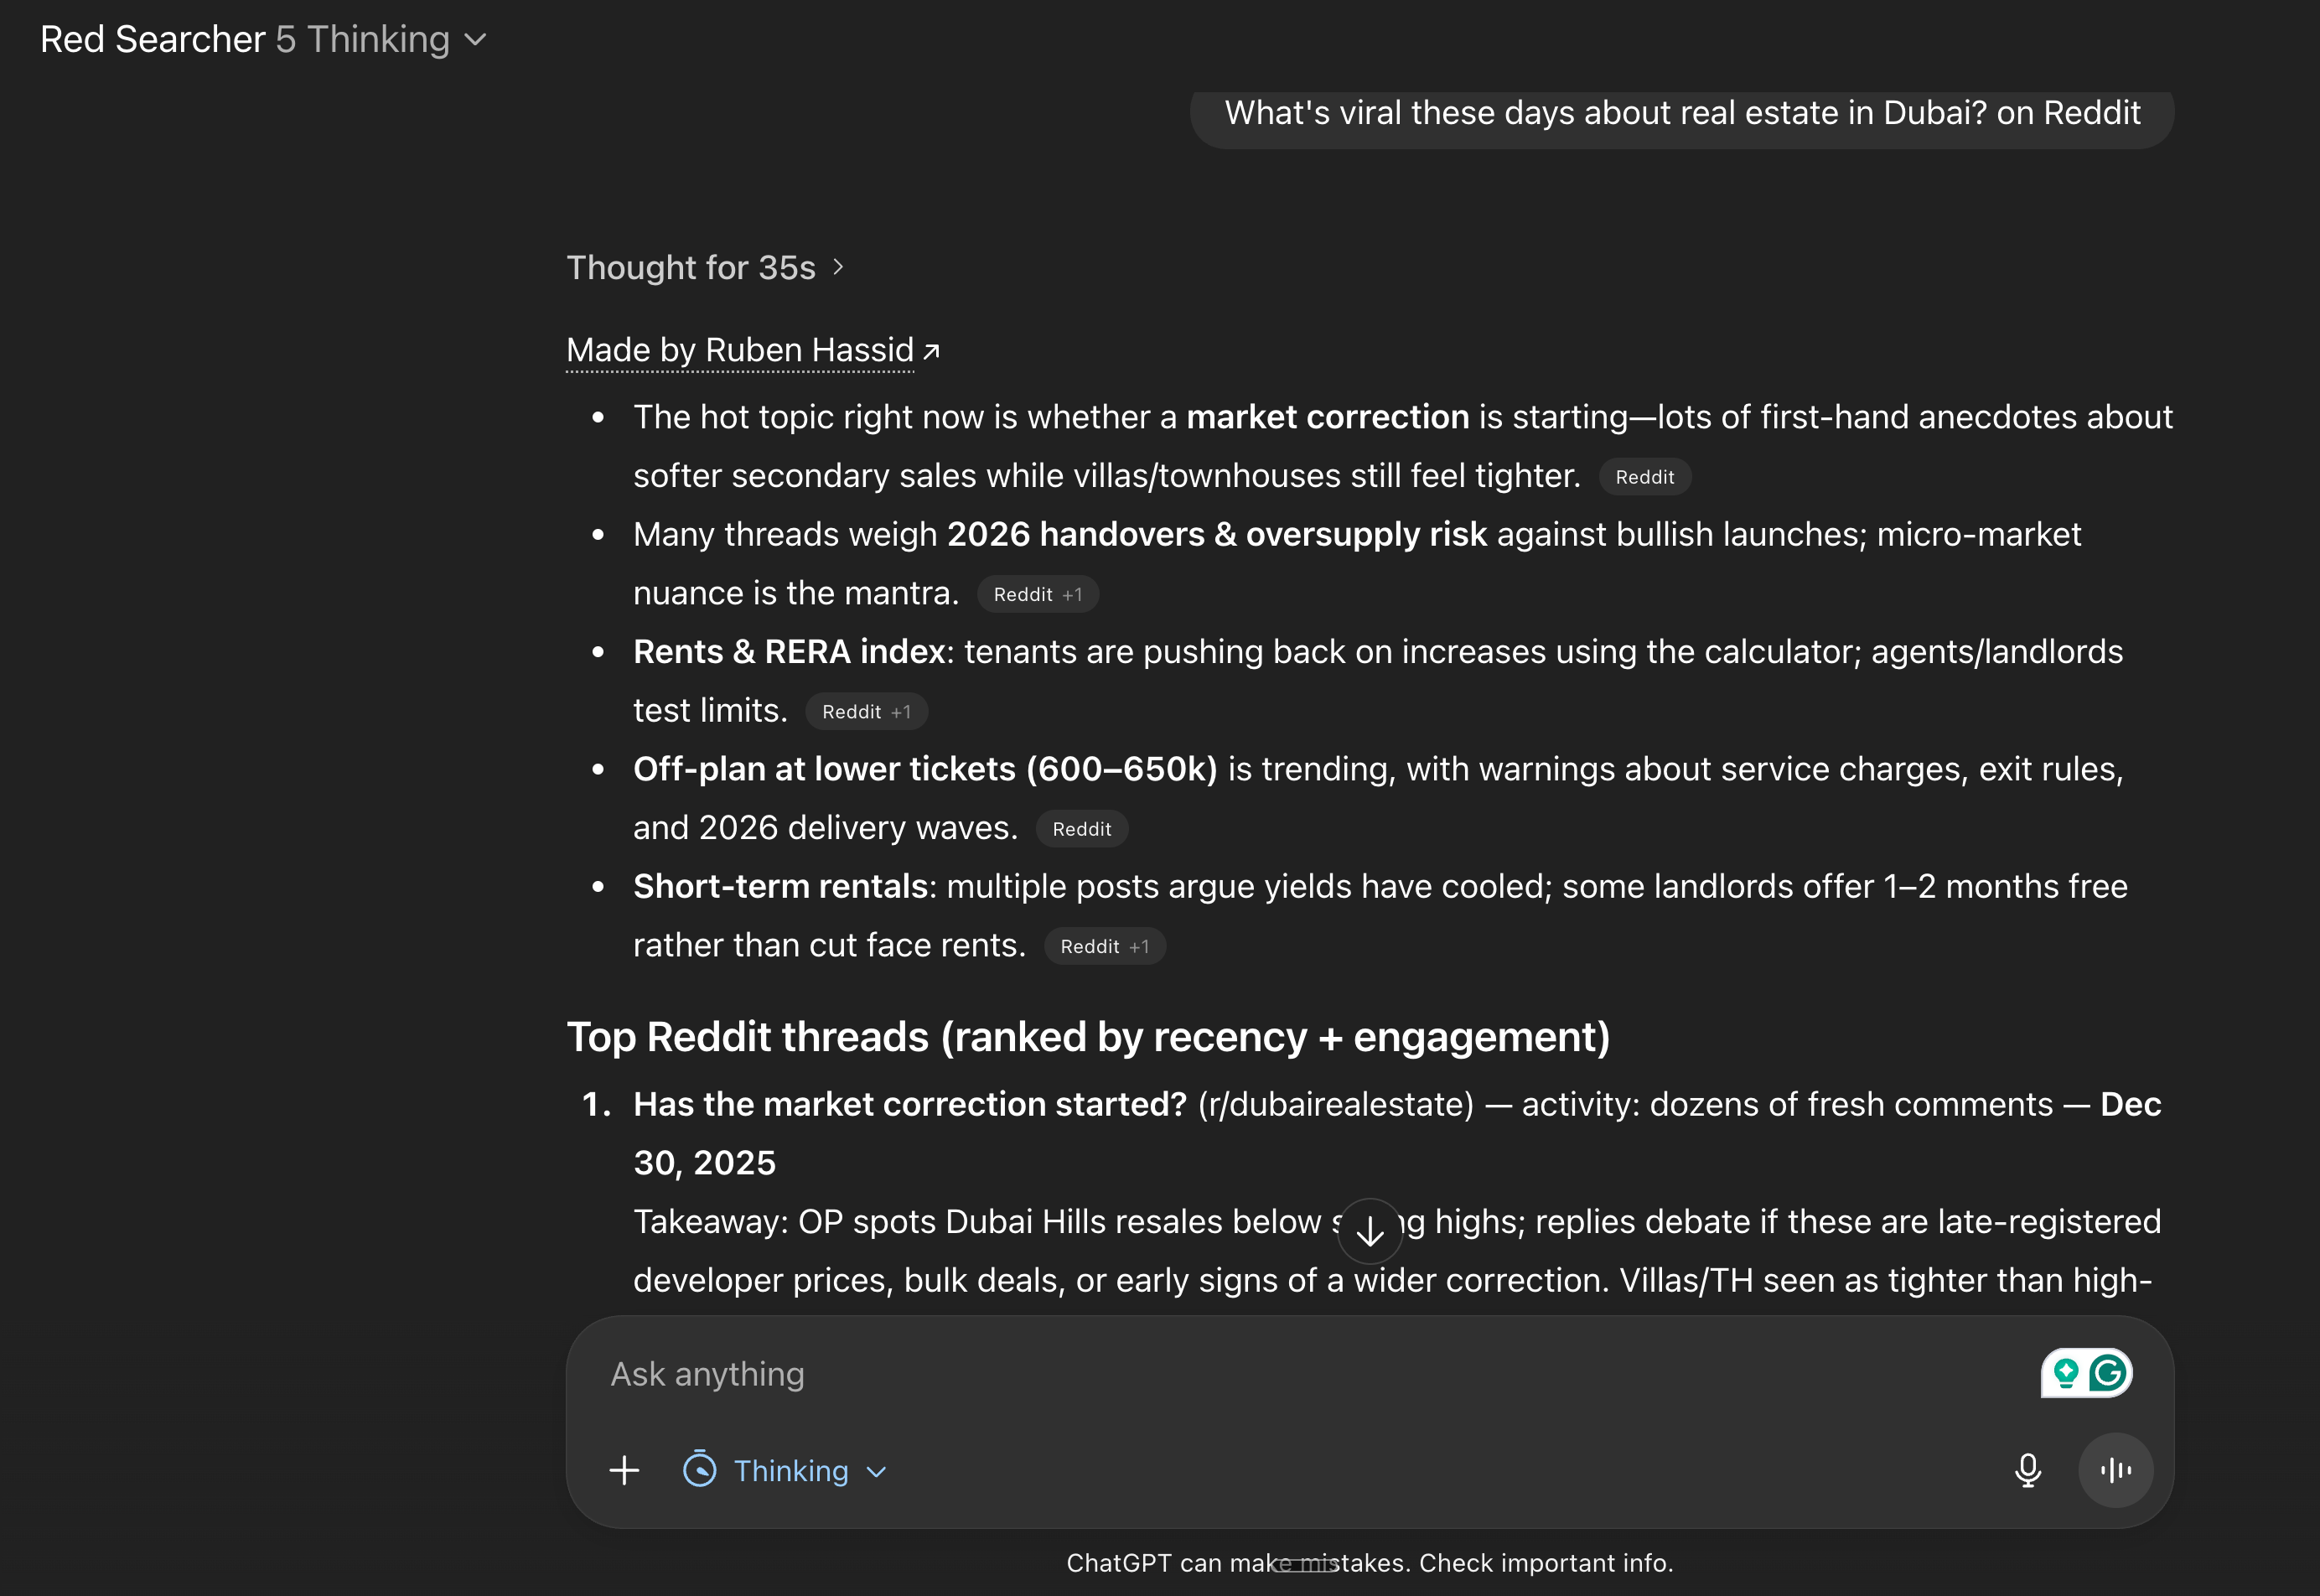Viewport: 2320px width, 1596px height.
Task: Click the Grammarly G icon
Action: click(2109, 1373)
